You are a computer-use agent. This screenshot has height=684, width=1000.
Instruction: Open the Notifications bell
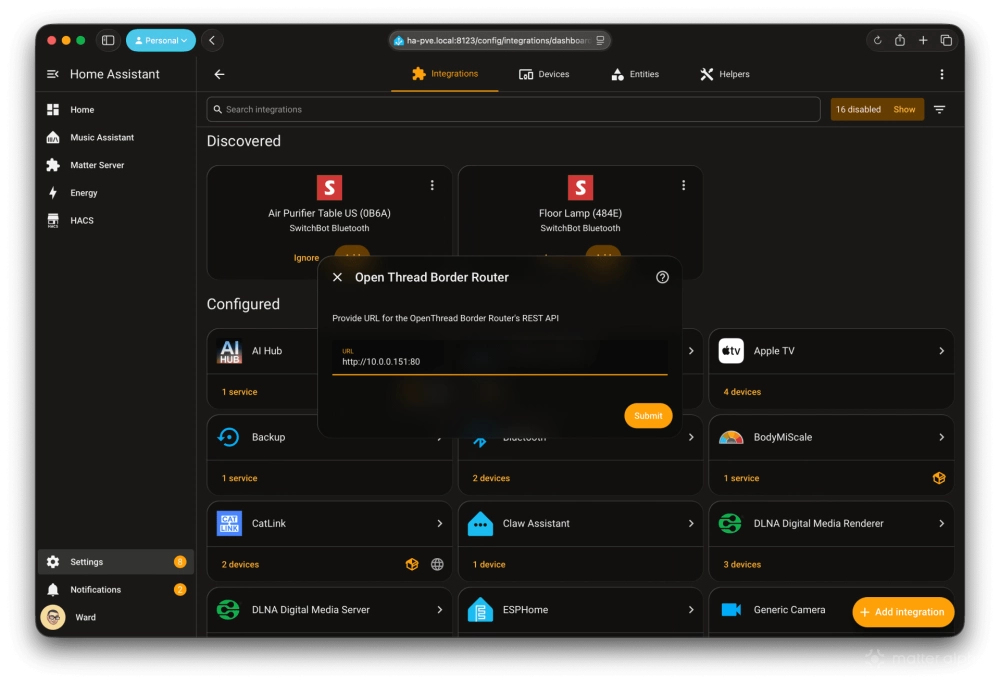53,590
